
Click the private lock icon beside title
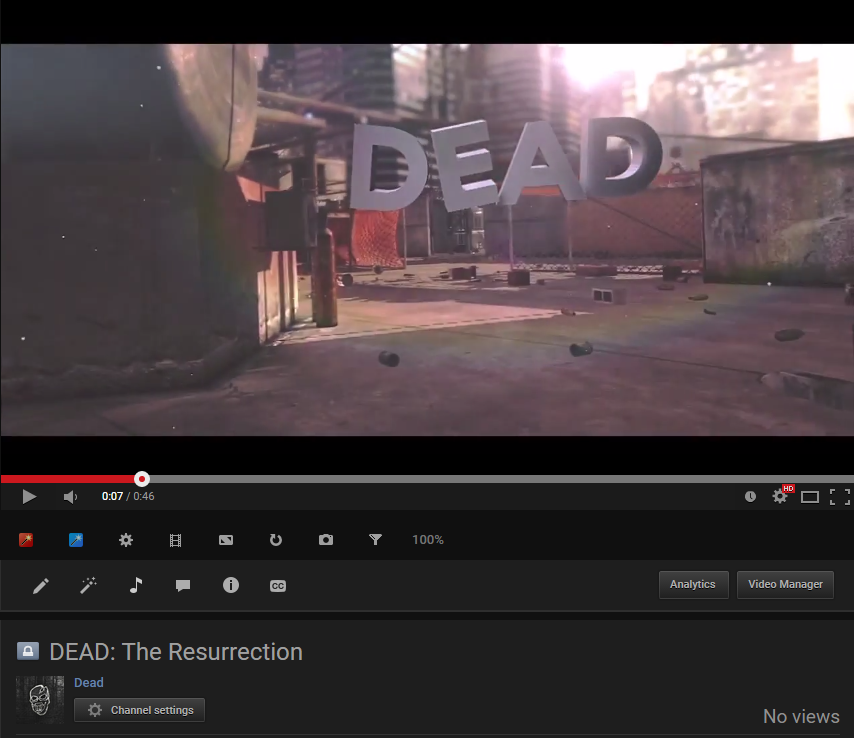coord(28,651)
